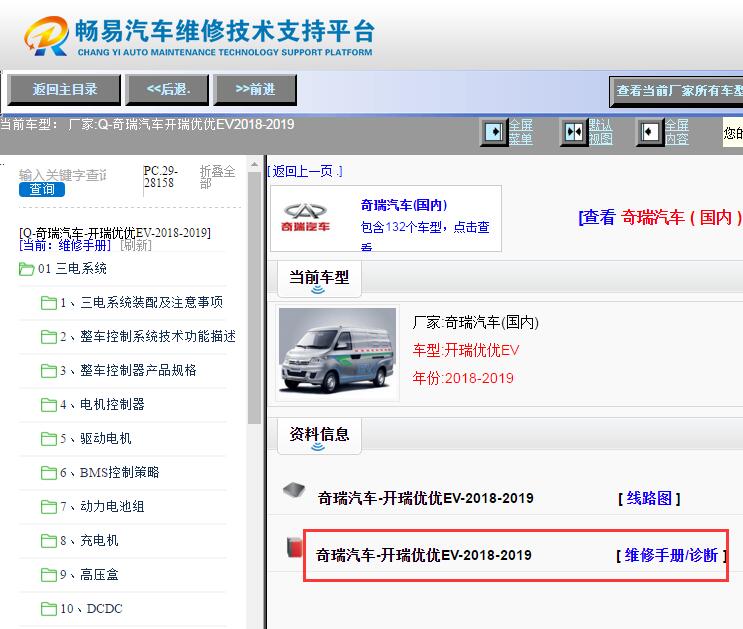
Task: Open 01 三电系统 tree item
Action: click(x=72, y=269)
